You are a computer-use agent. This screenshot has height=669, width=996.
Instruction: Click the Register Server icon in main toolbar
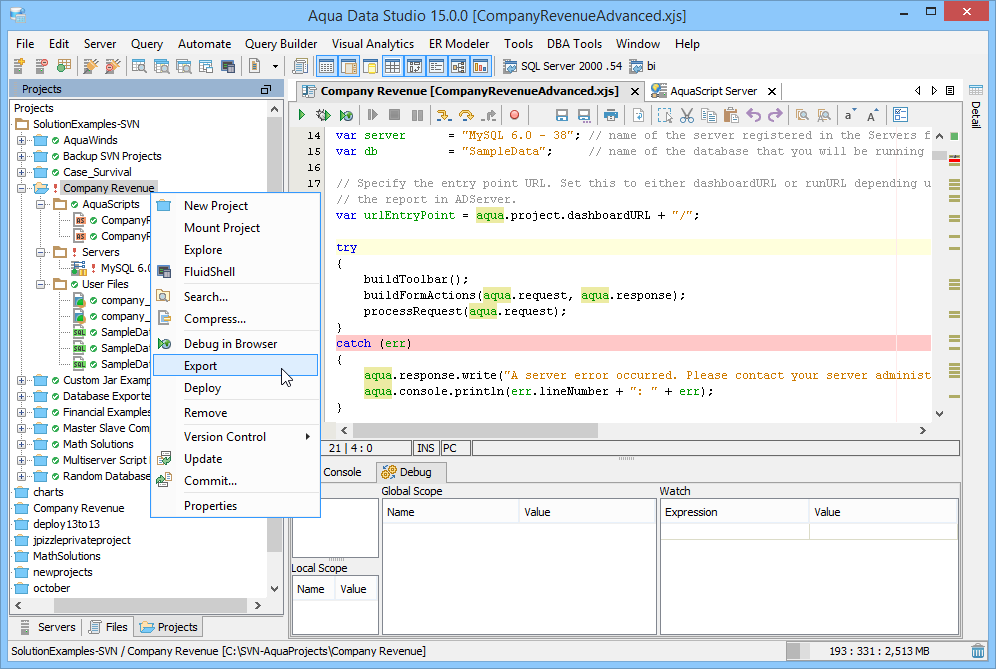pos(19,66)
